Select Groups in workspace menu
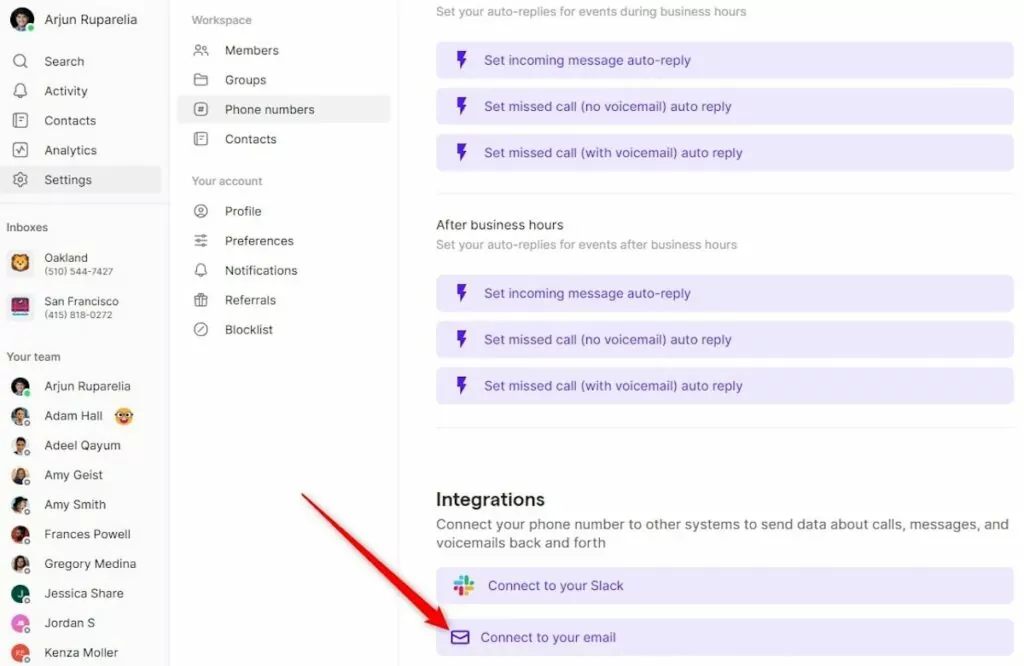 245,80
